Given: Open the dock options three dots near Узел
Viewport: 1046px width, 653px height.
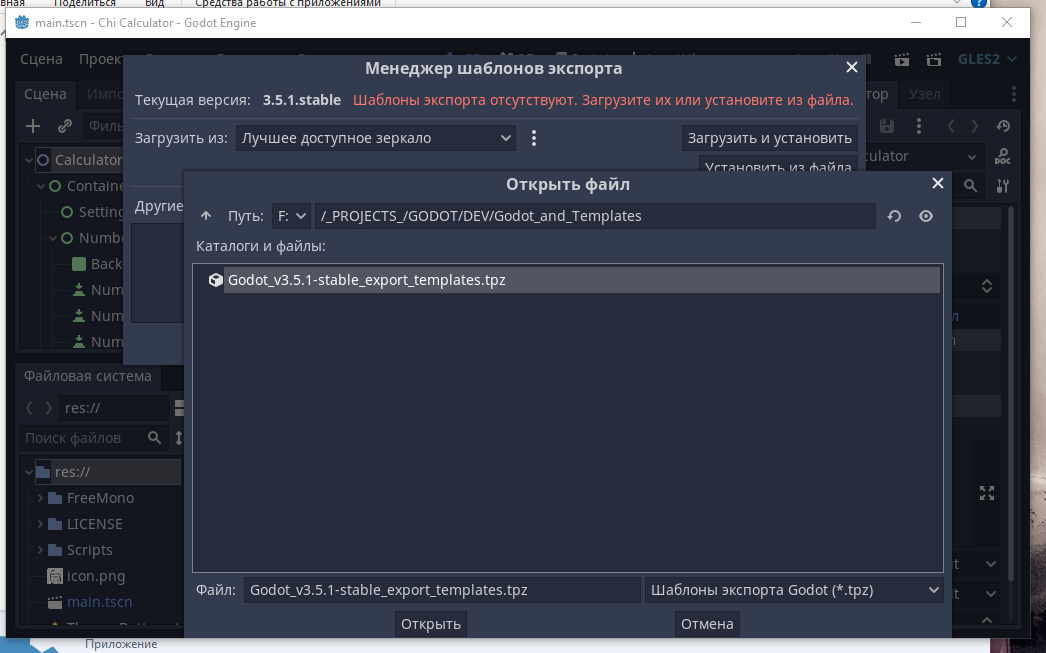Looking at the screenshot, I should [x=1014, y=94].
